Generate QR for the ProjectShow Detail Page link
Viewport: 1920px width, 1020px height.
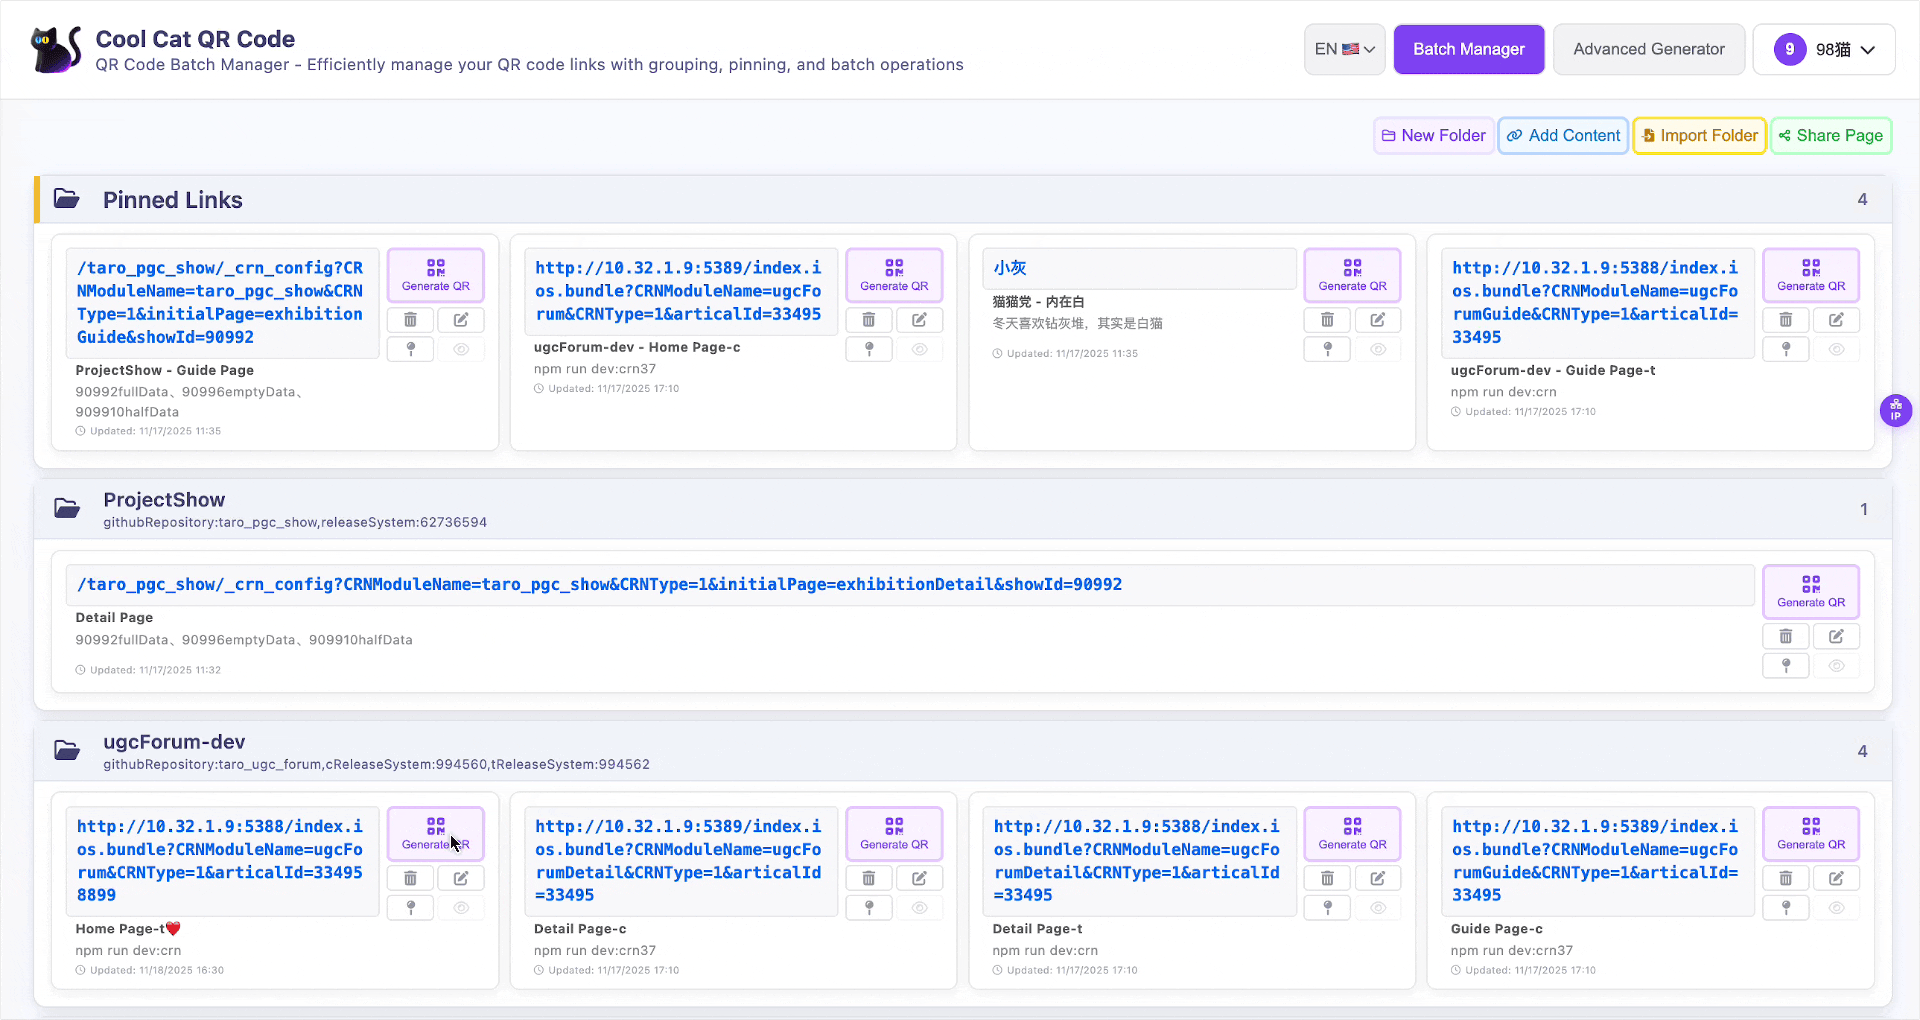pyautogui.click(x=1810, y=591)
